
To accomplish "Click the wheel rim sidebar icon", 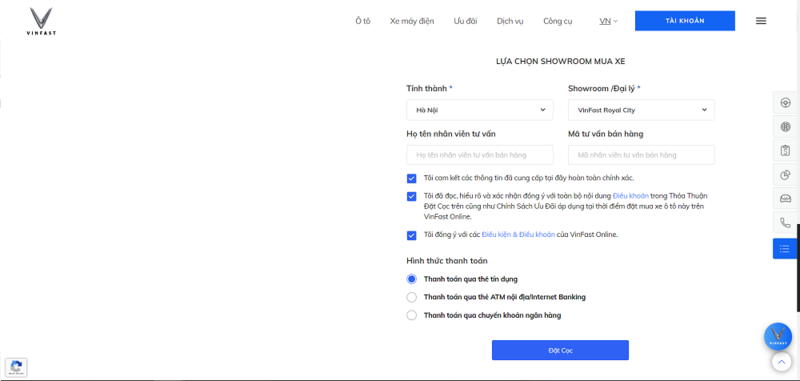I will pos(785,126).
